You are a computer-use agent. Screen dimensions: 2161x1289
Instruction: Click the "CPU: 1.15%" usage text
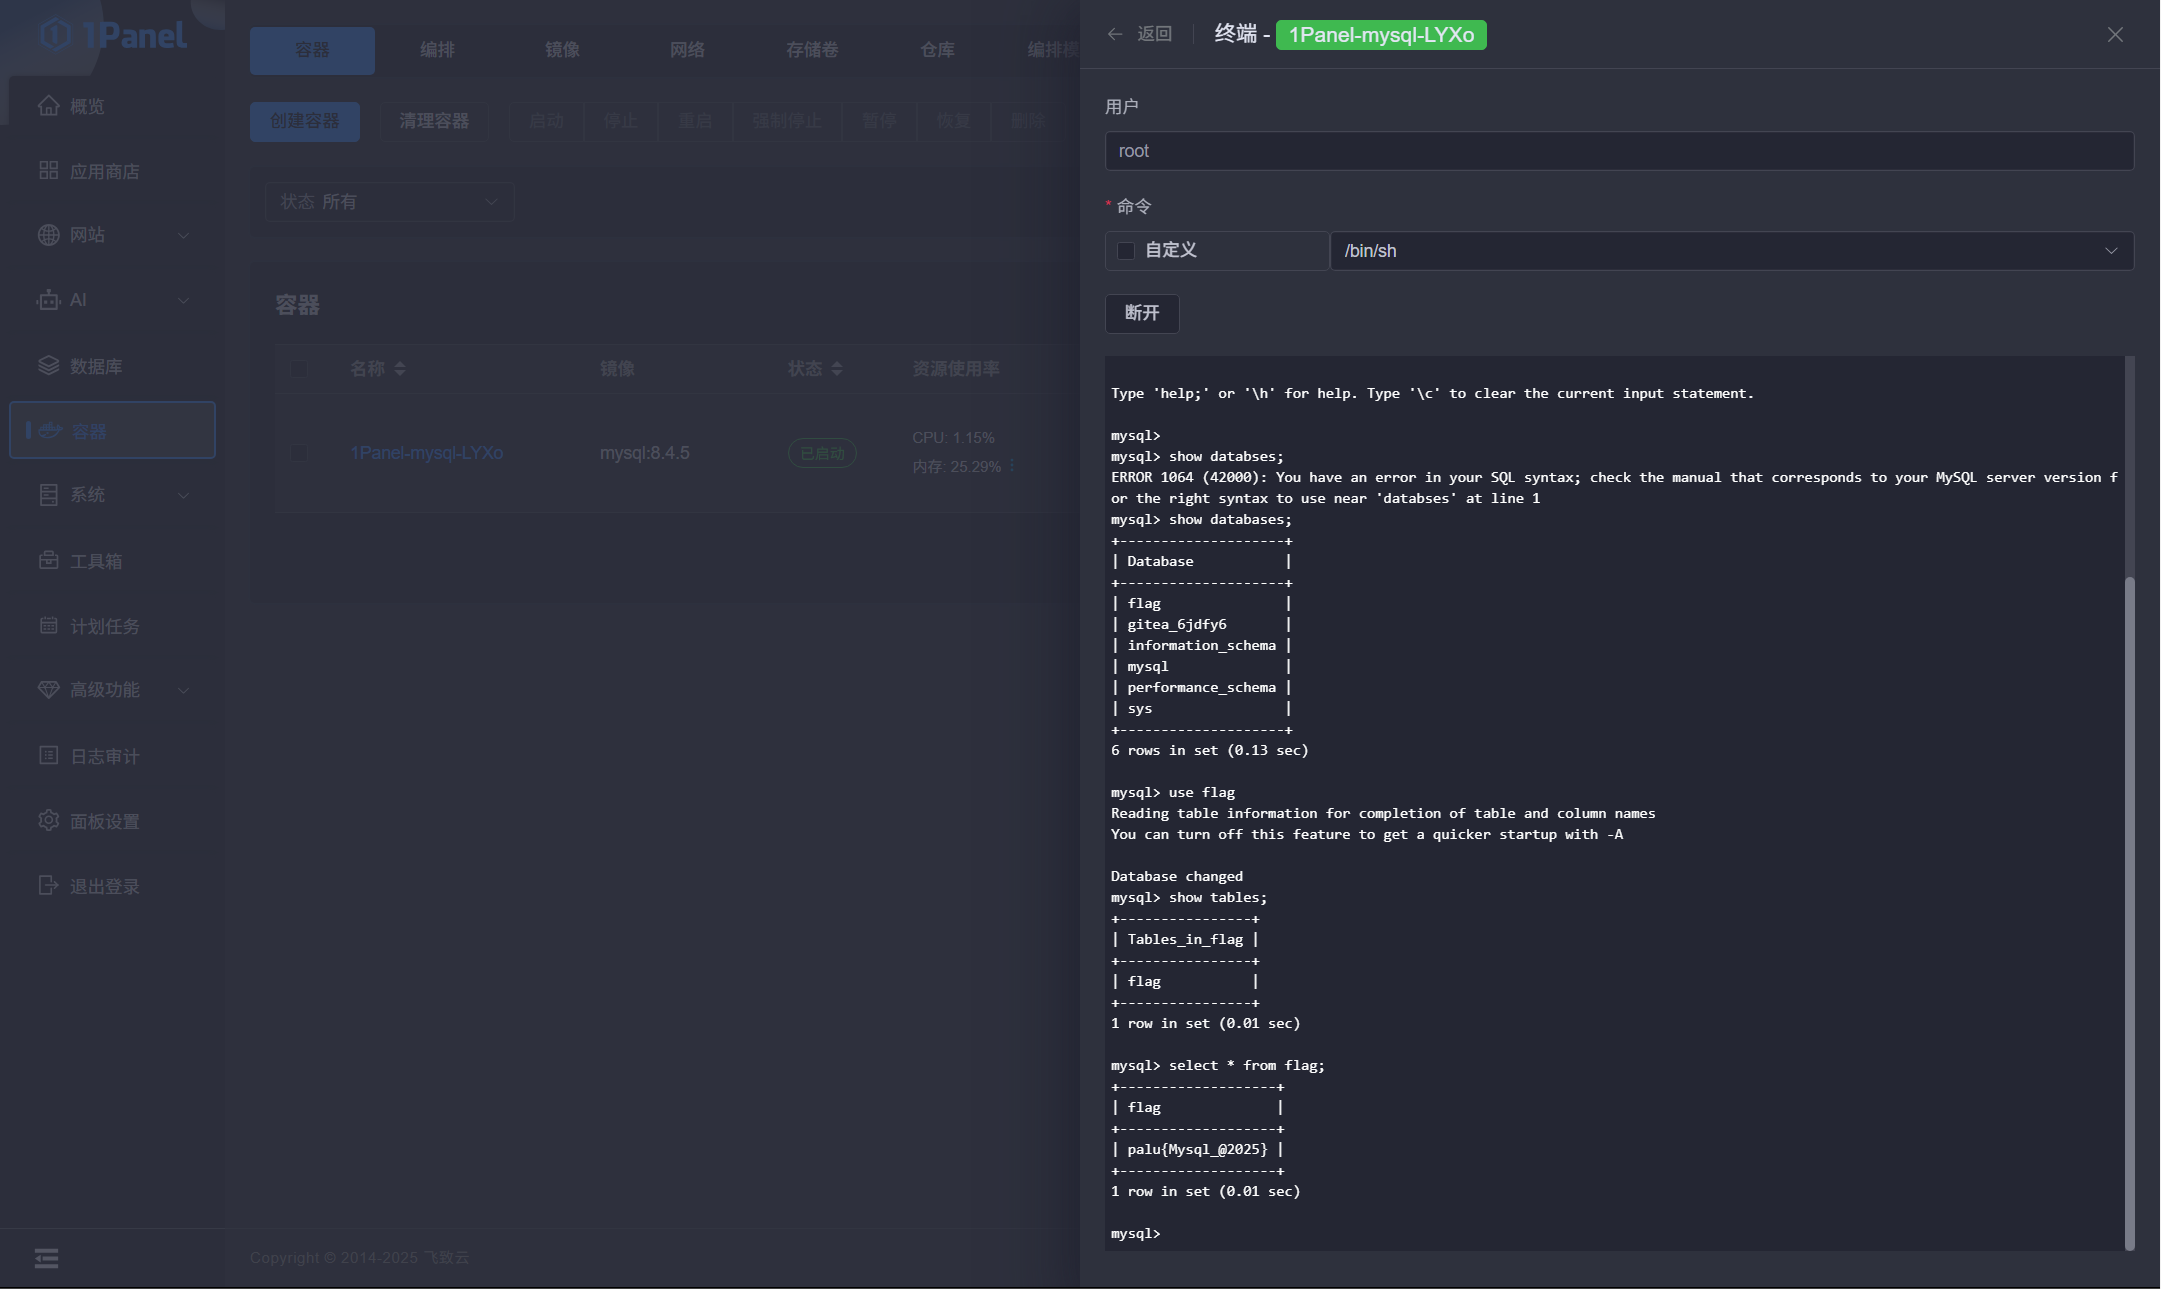coord(953,438)
